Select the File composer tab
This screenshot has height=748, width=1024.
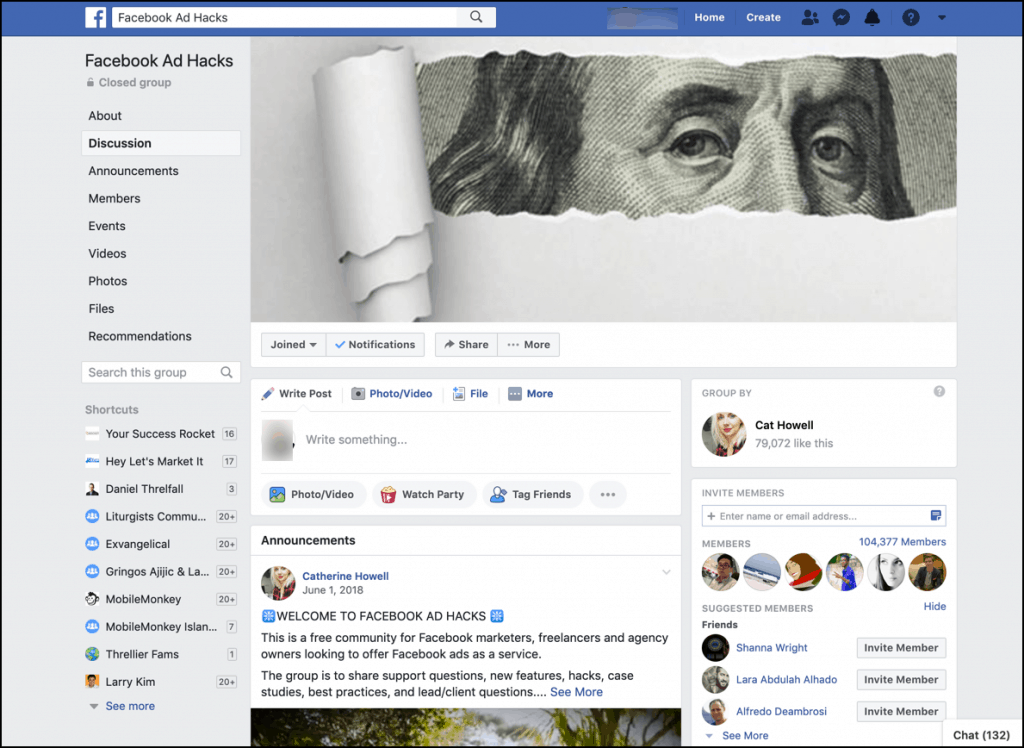[x=470, y=393]
